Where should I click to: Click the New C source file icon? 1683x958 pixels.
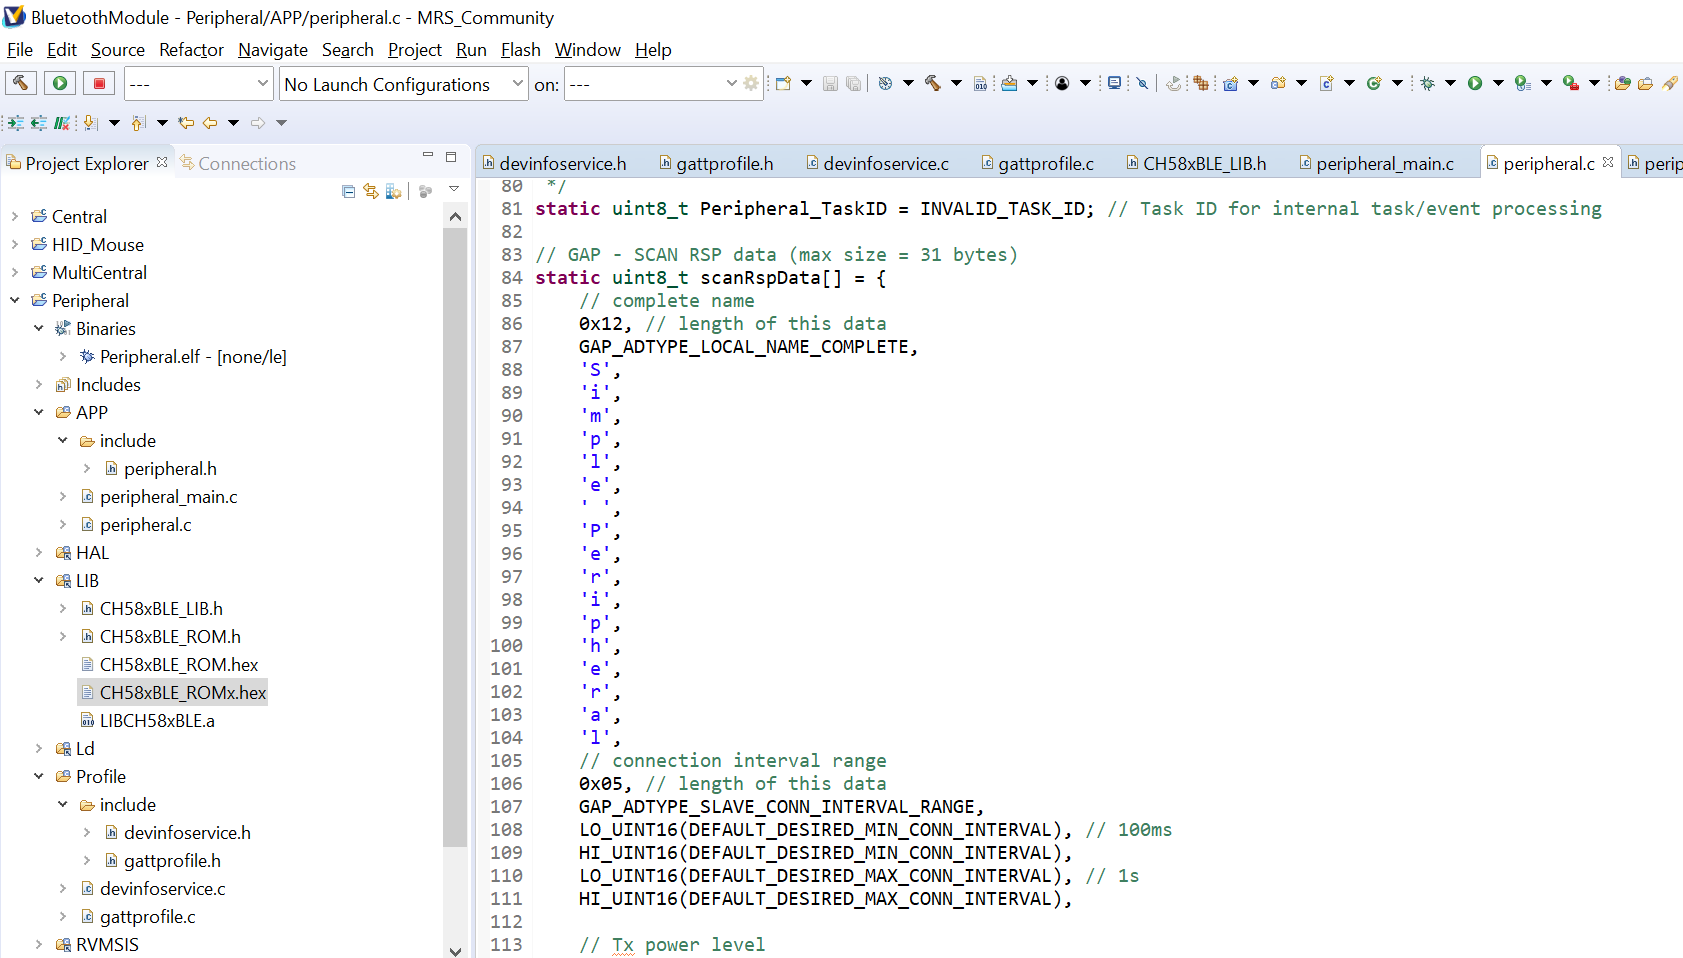(x=1326, y=84)
